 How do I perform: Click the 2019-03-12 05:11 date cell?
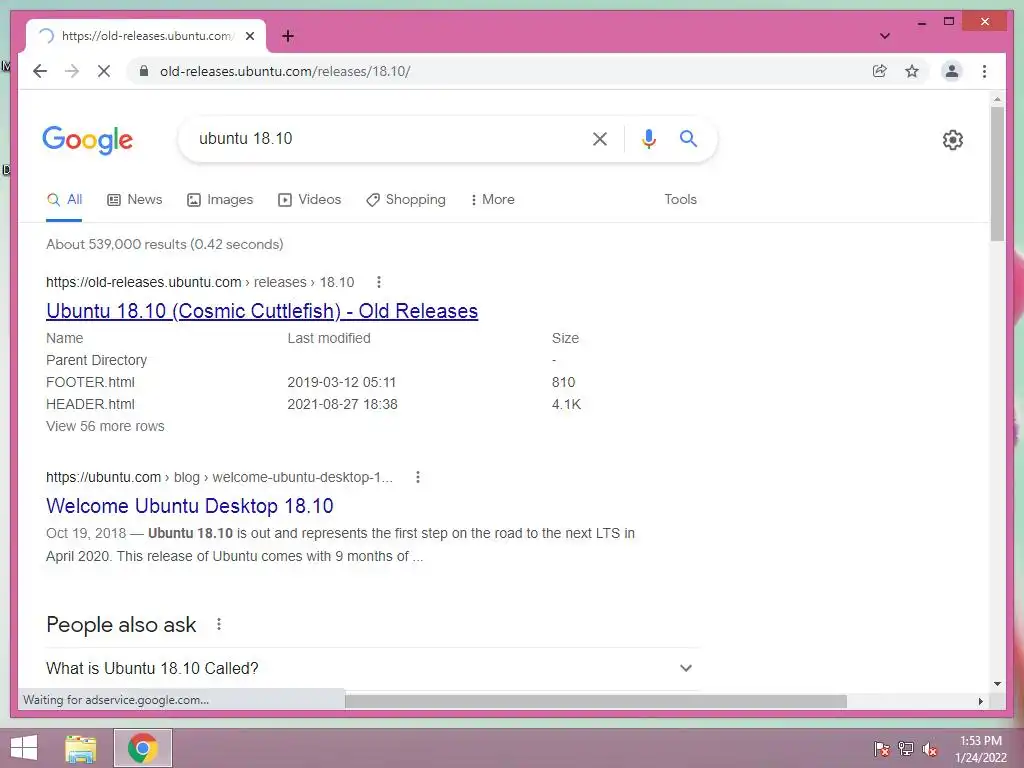click(342, 382)
